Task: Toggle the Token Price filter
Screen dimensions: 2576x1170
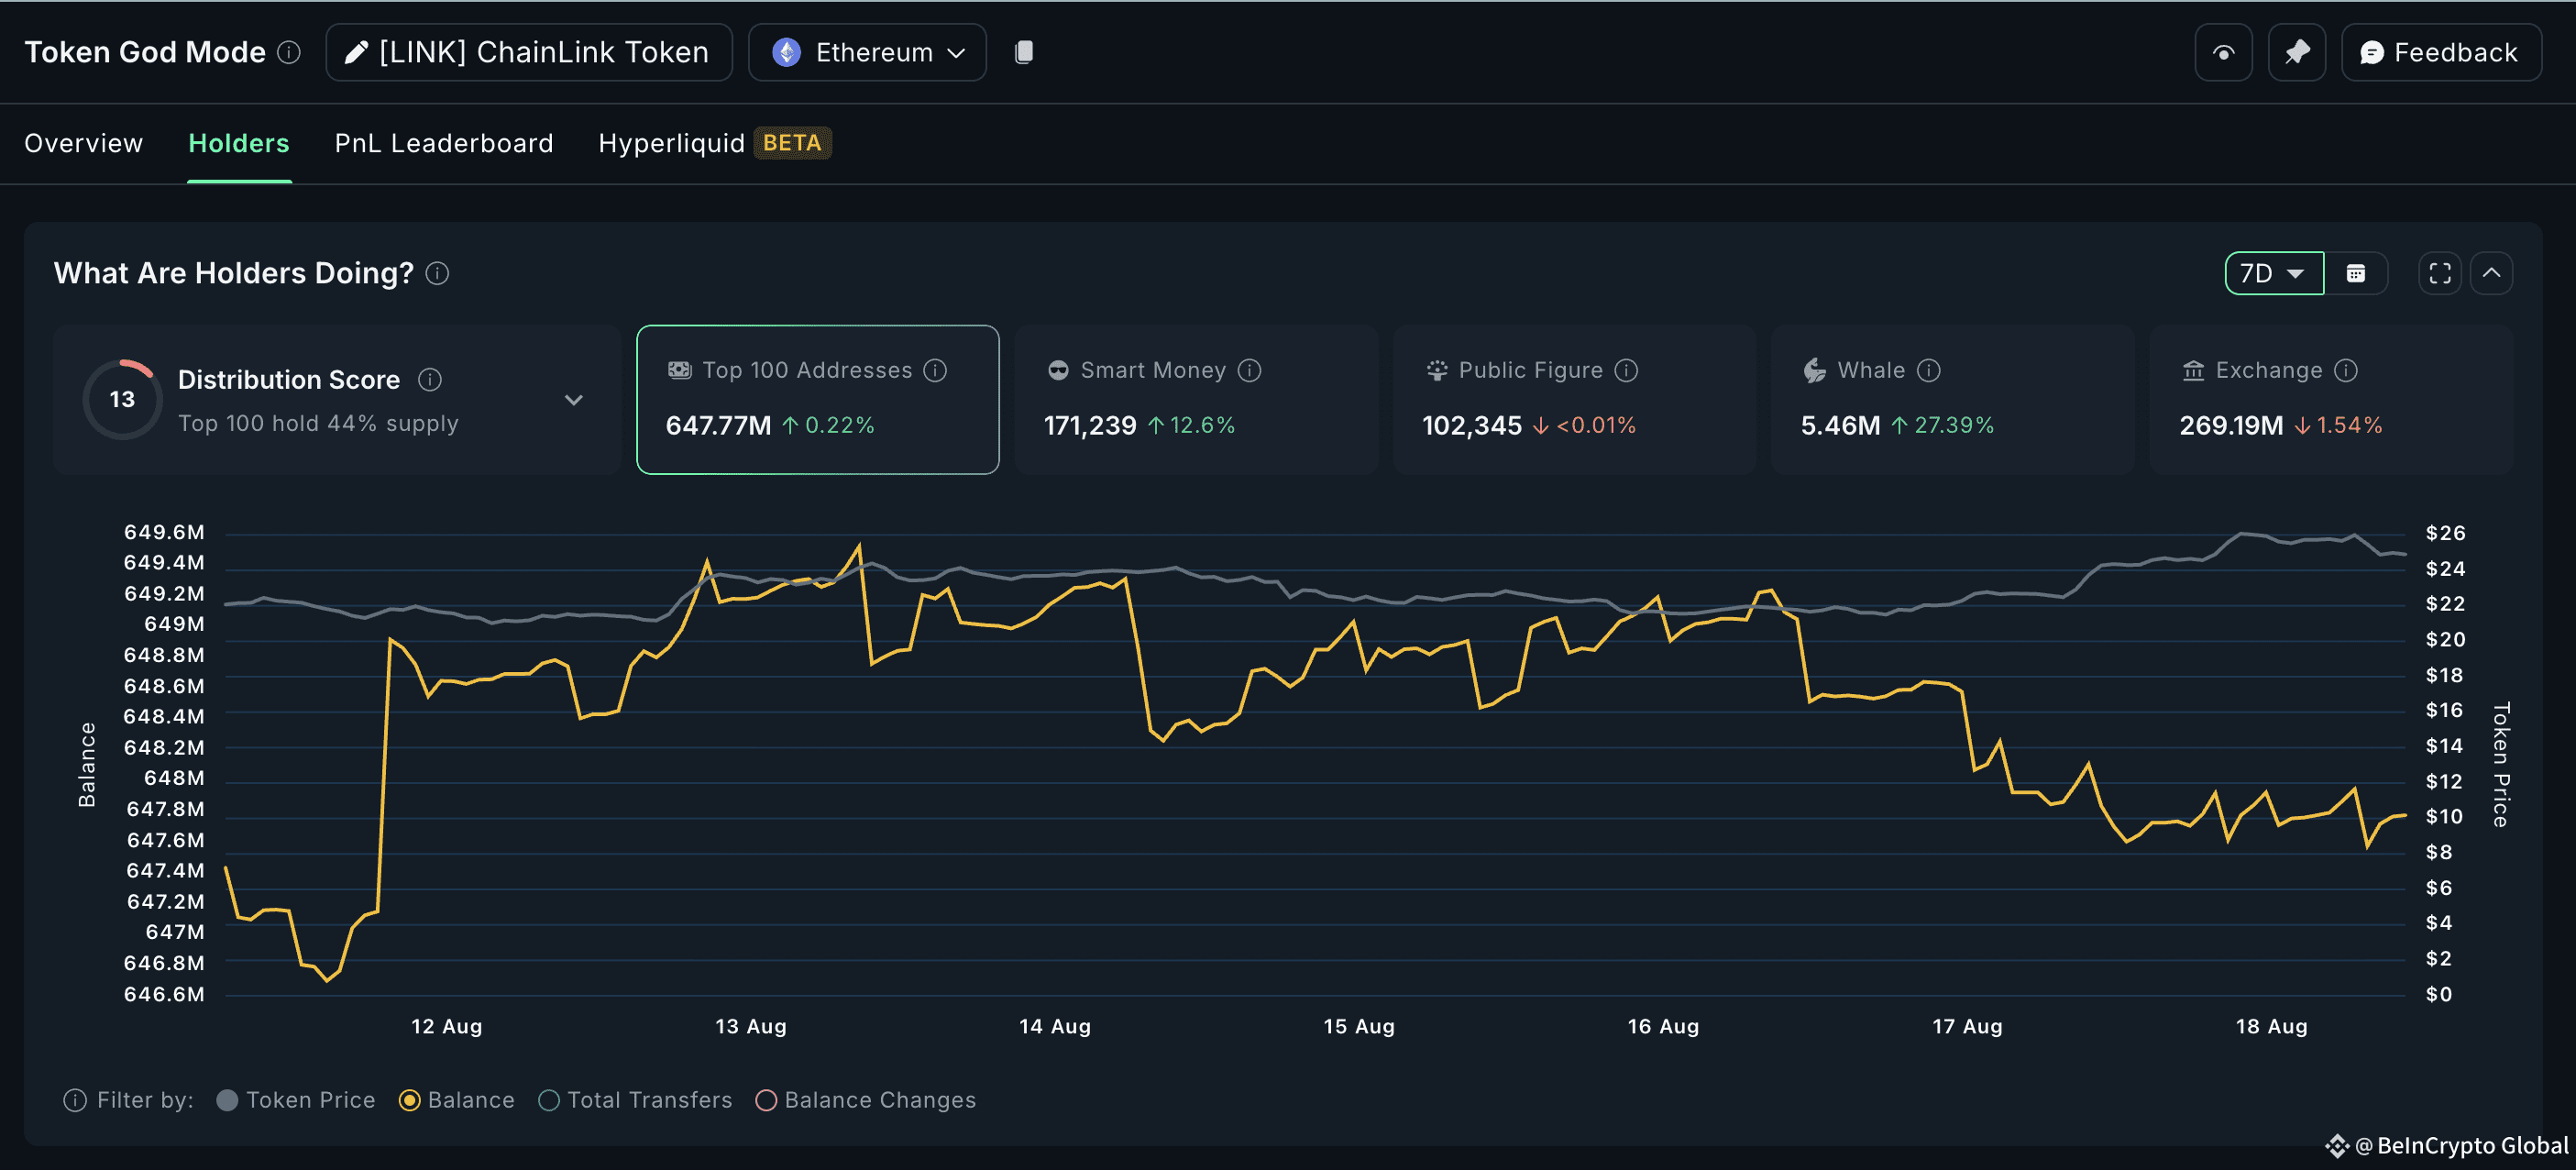Action: (x=296, y=1100)
